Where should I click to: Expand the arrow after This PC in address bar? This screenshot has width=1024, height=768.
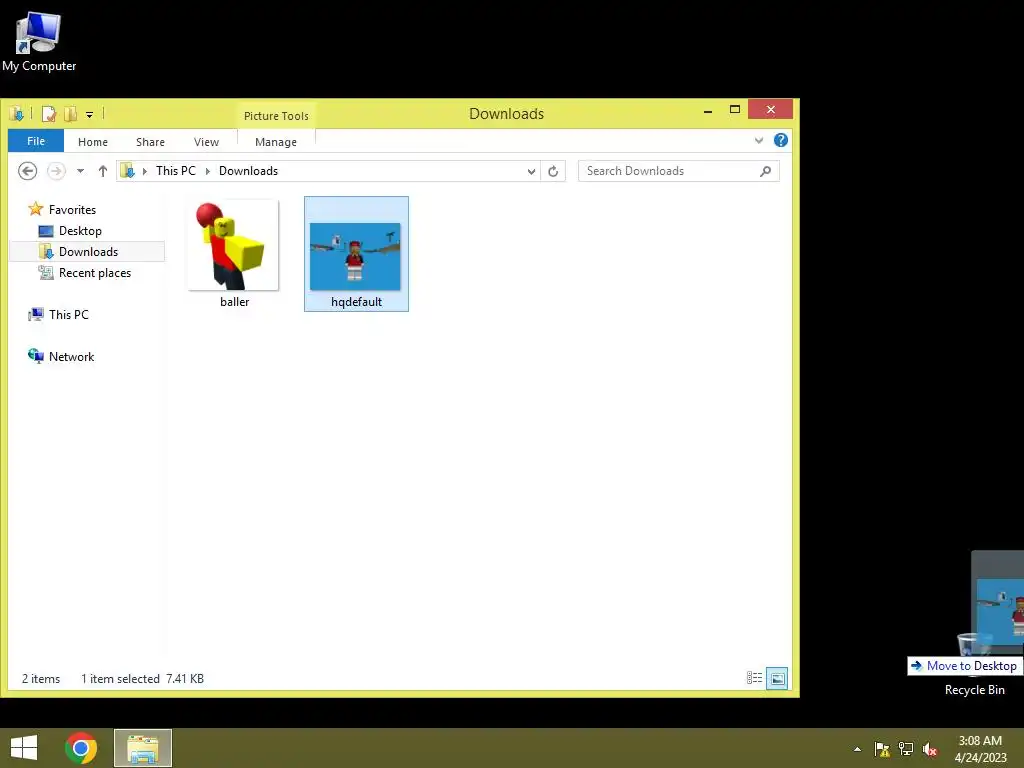click(x=208, y=171)
